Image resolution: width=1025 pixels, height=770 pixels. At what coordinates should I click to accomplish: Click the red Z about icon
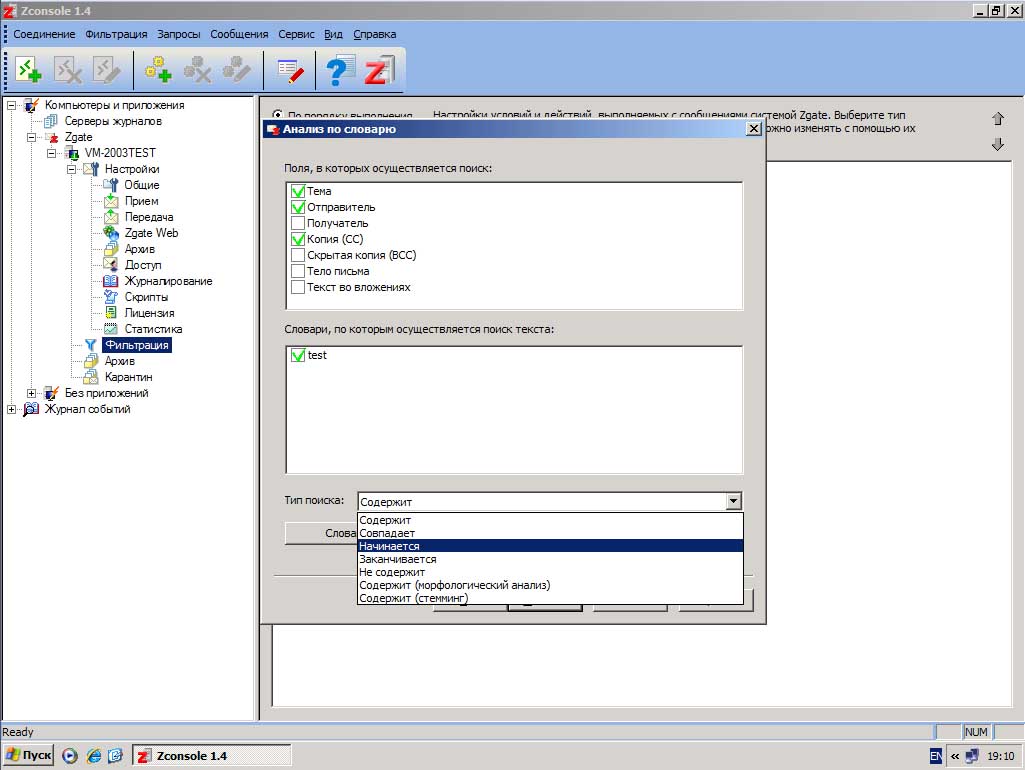coord(380,69)
